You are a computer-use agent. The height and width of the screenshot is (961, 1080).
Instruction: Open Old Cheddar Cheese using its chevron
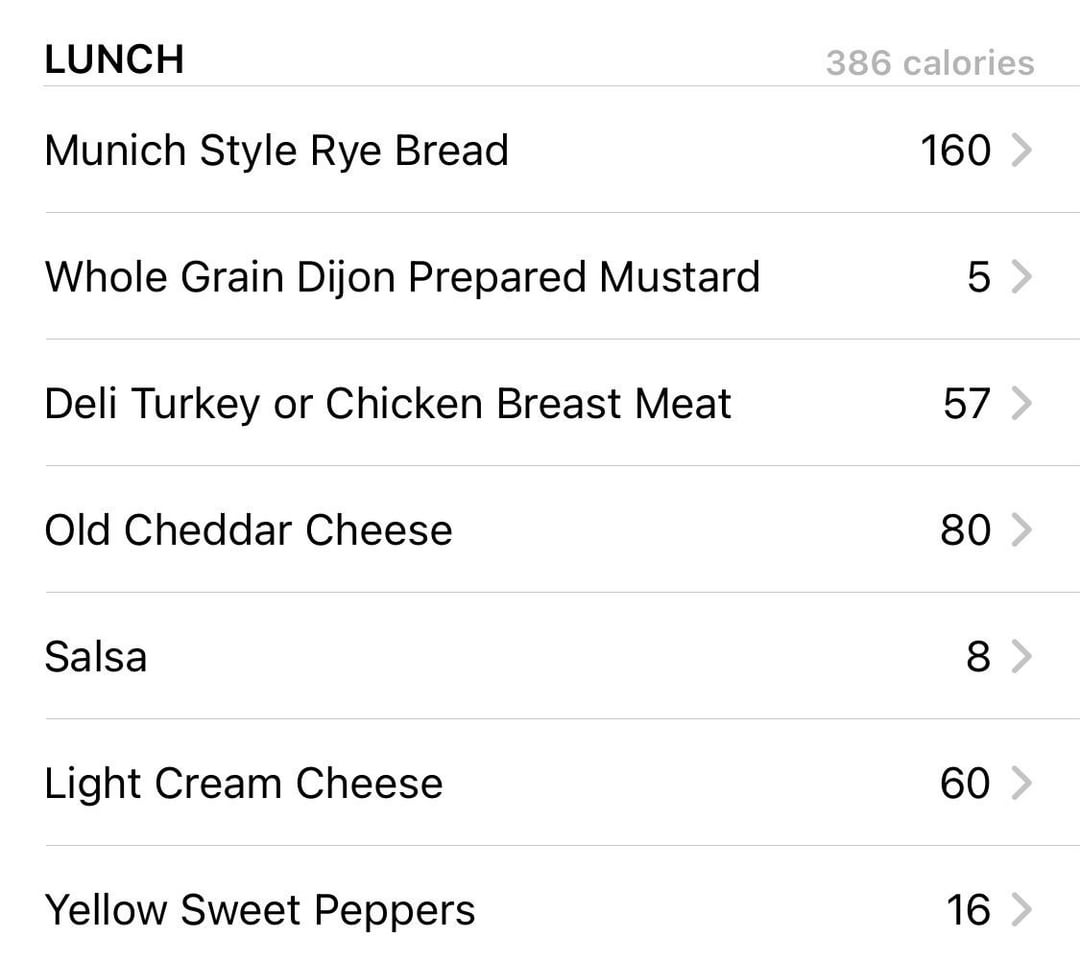click(x=1021, y=530)
